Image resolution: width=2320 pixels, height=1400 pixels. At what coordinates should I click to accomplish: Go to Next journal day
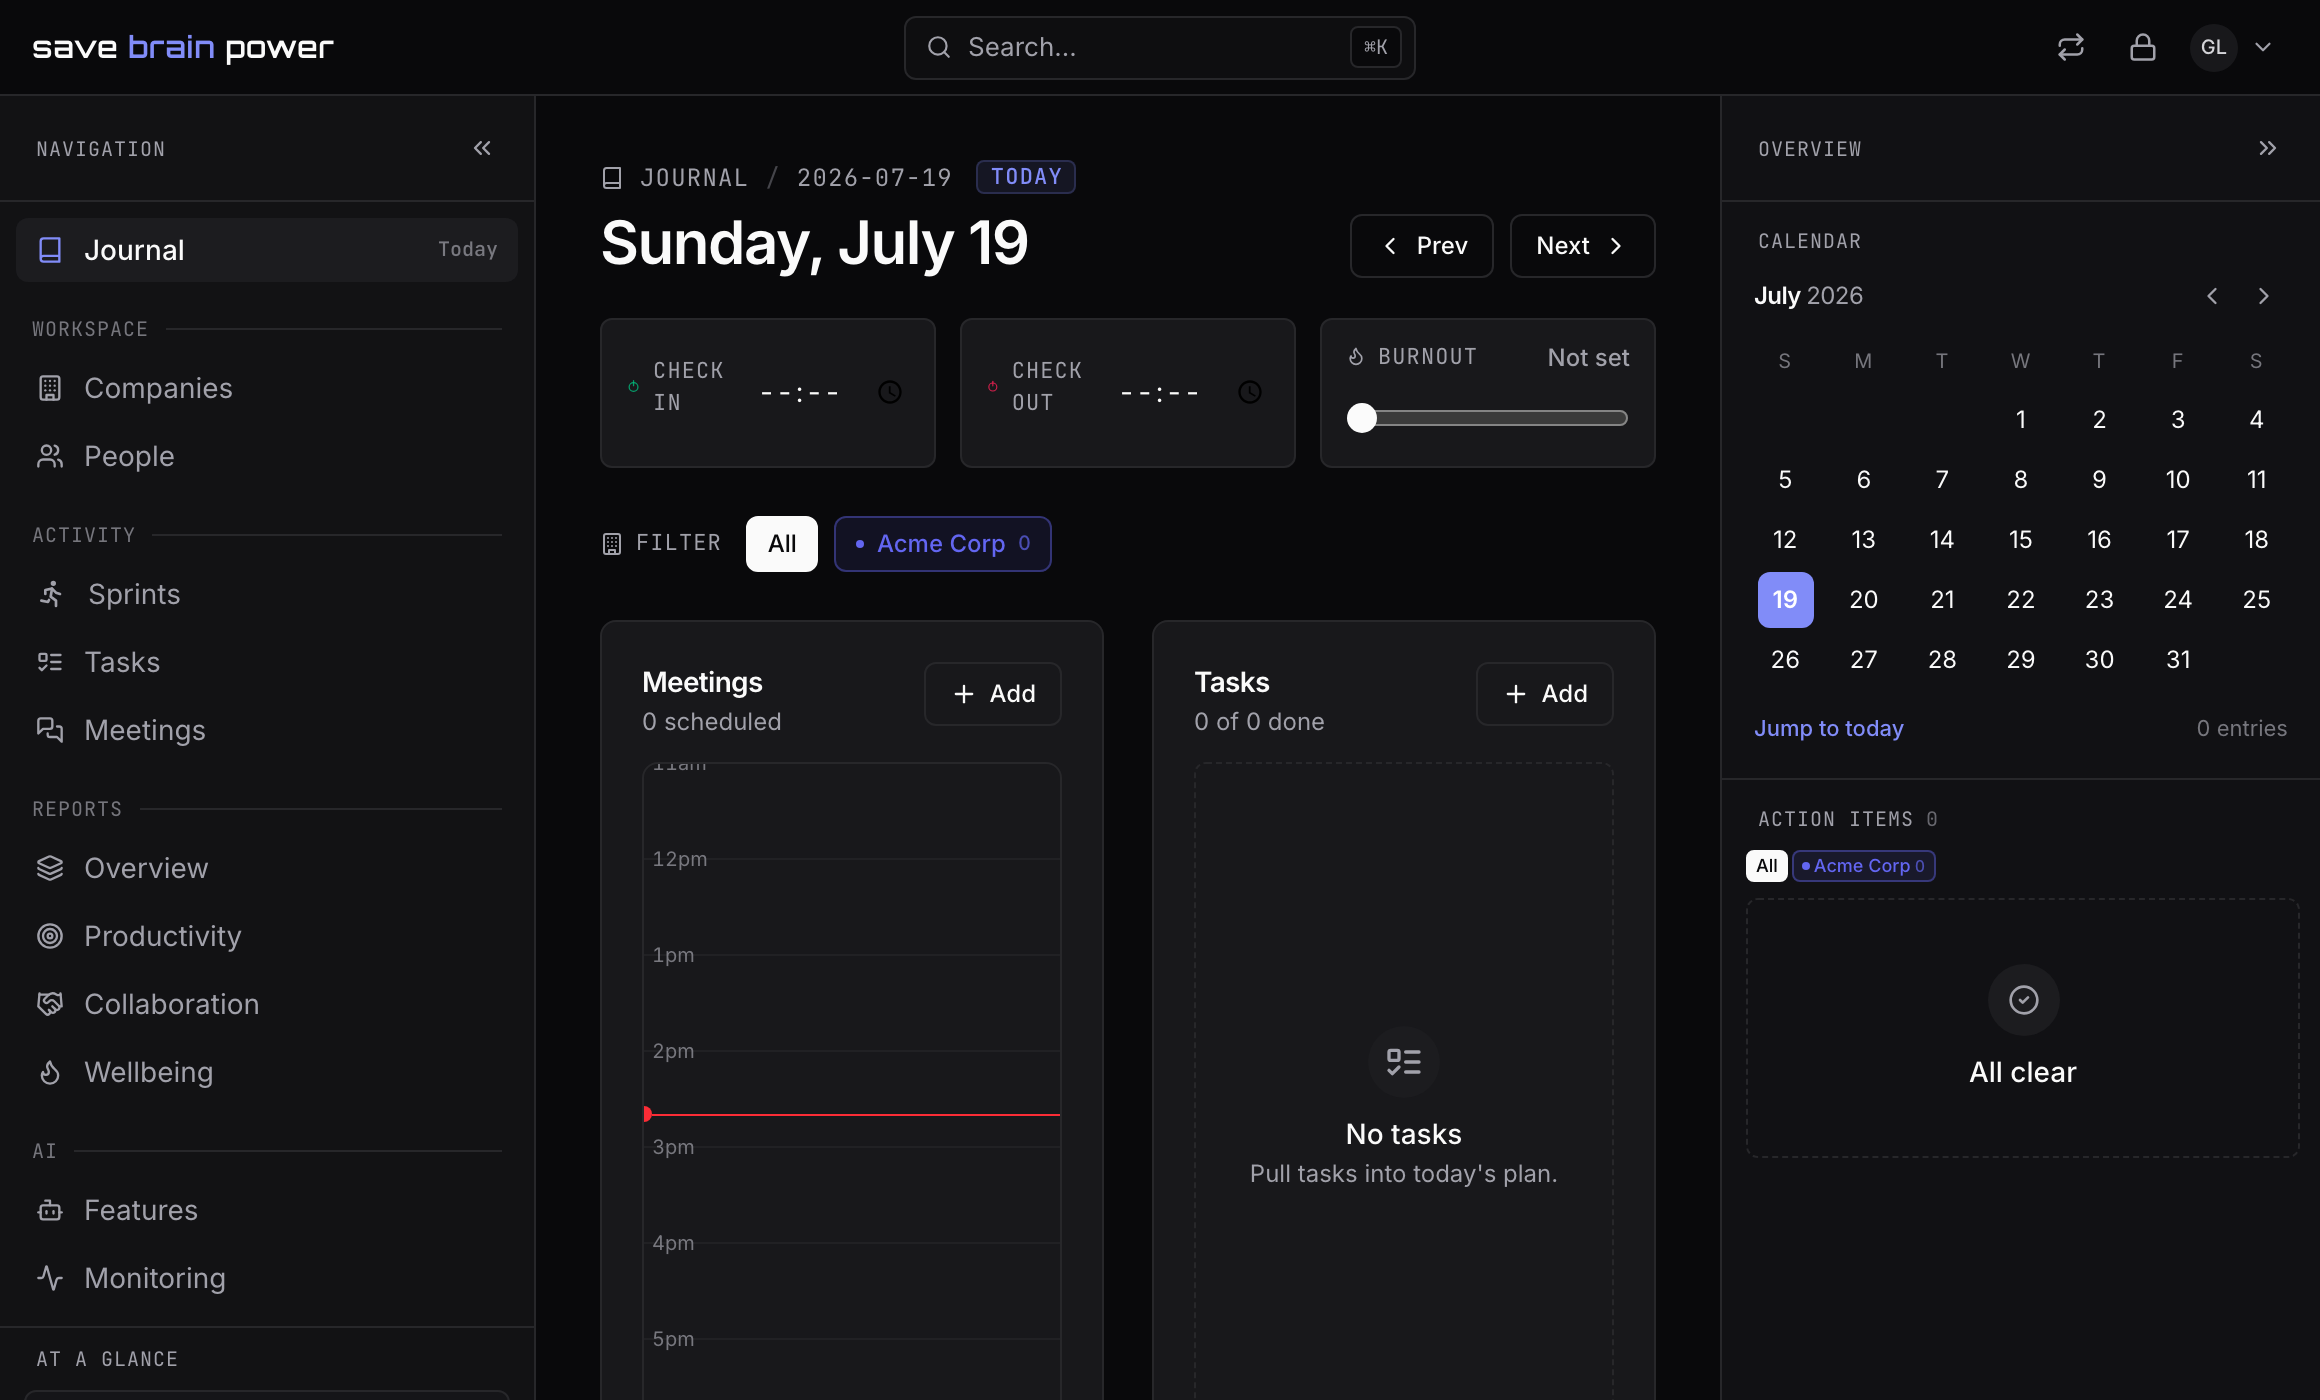click(1582, 246)
